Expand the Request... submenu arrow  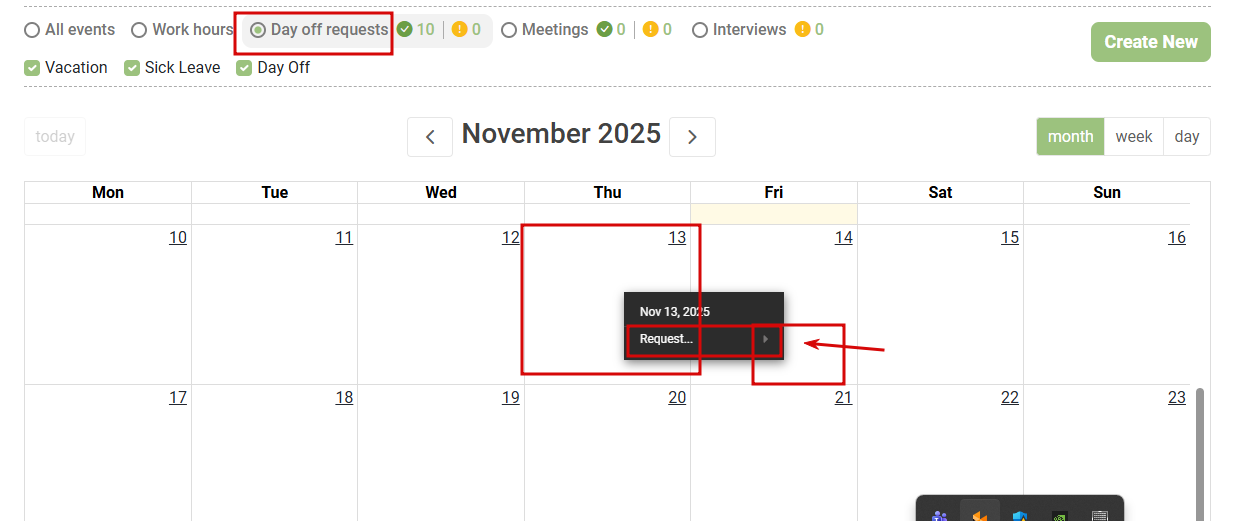click(766, 340)
